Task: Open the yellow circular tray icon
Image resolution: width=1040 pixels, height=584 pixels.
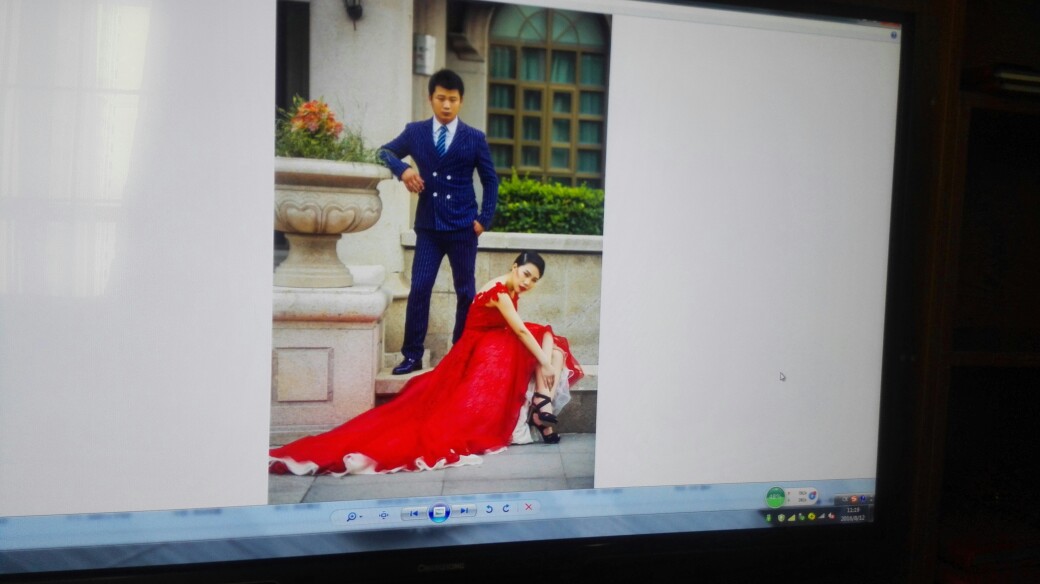Action: 811,517
